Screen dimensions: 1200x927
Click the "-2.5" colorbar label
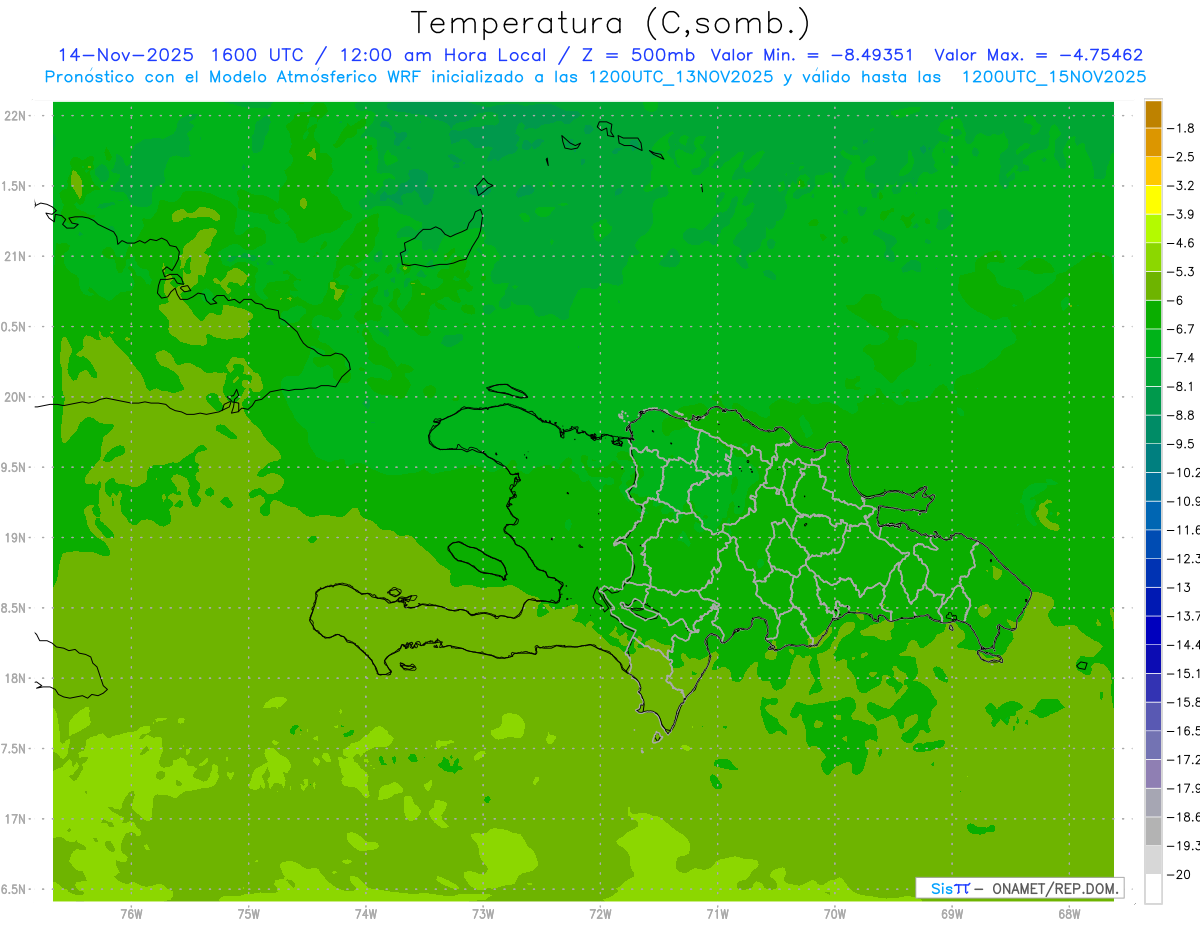pos(1182,157)
